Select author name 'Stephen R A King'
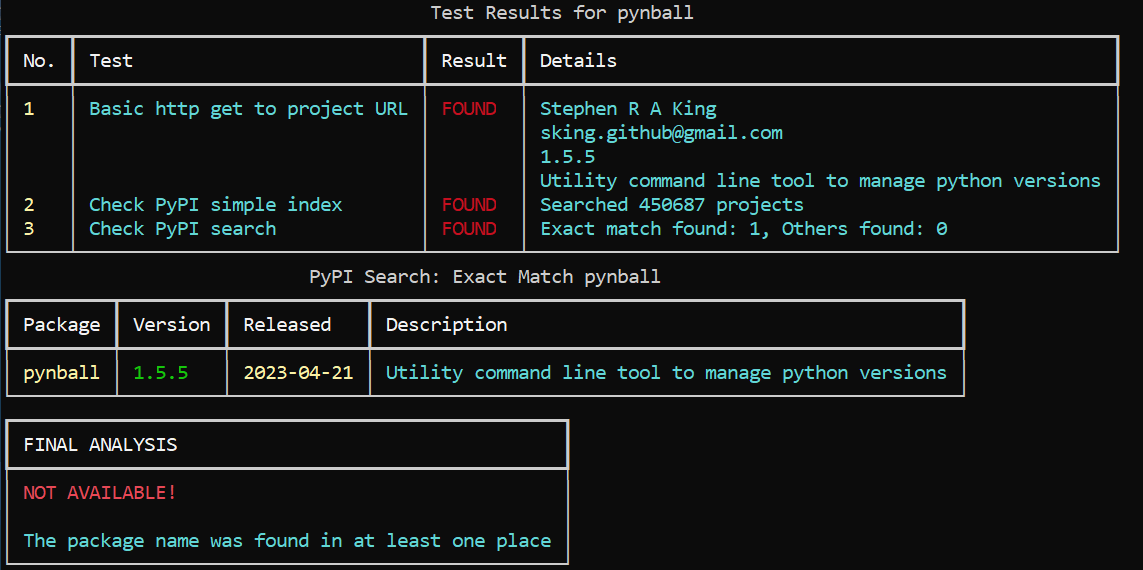This screenshot has width=1143, height=570. click(x=628, y=109)
